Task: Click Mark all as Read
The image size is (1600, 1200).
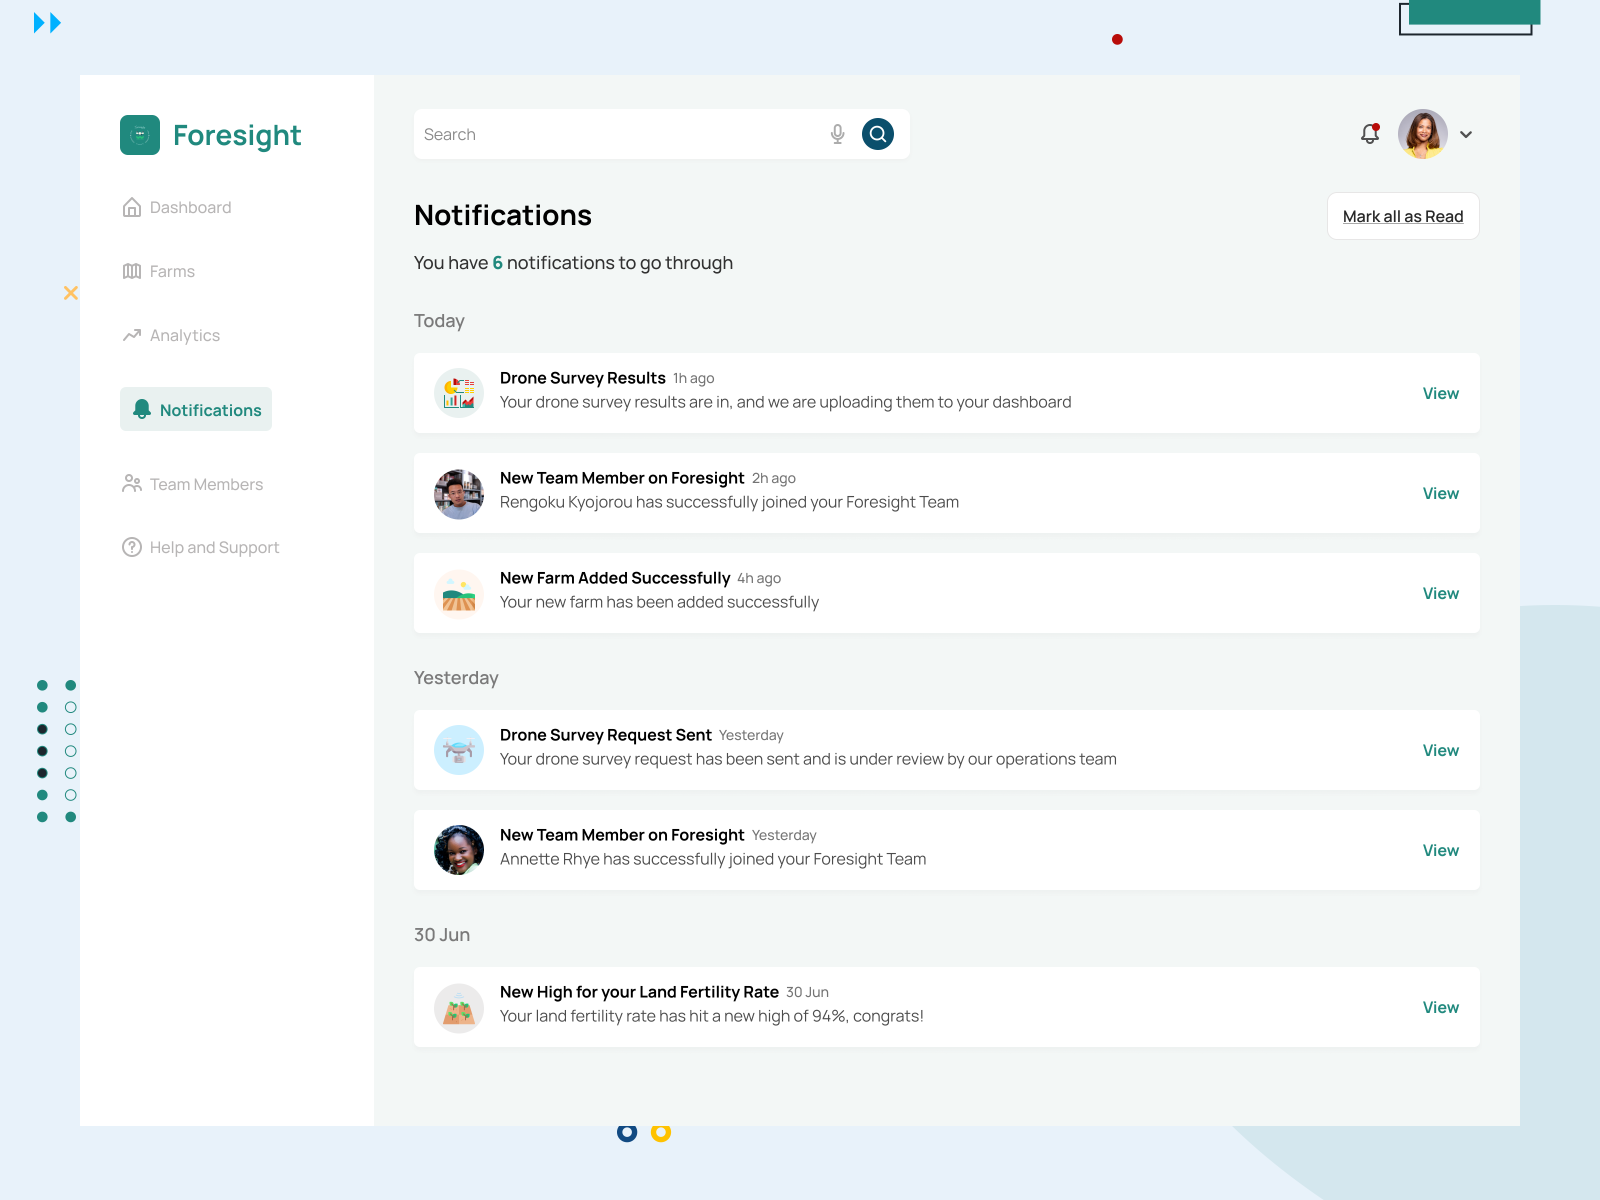Action: 1403,216
